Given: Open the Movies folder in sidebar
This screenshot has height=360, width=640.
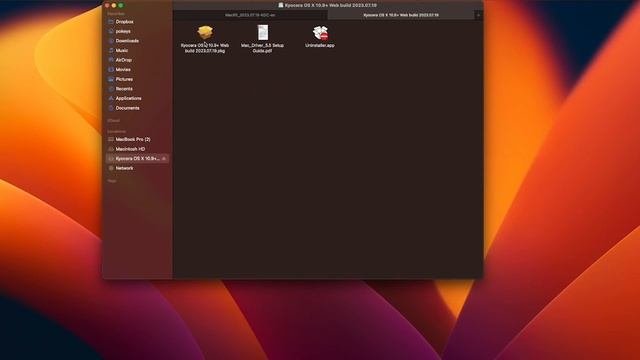Looking at the screenshot, I should coord(123,70).
